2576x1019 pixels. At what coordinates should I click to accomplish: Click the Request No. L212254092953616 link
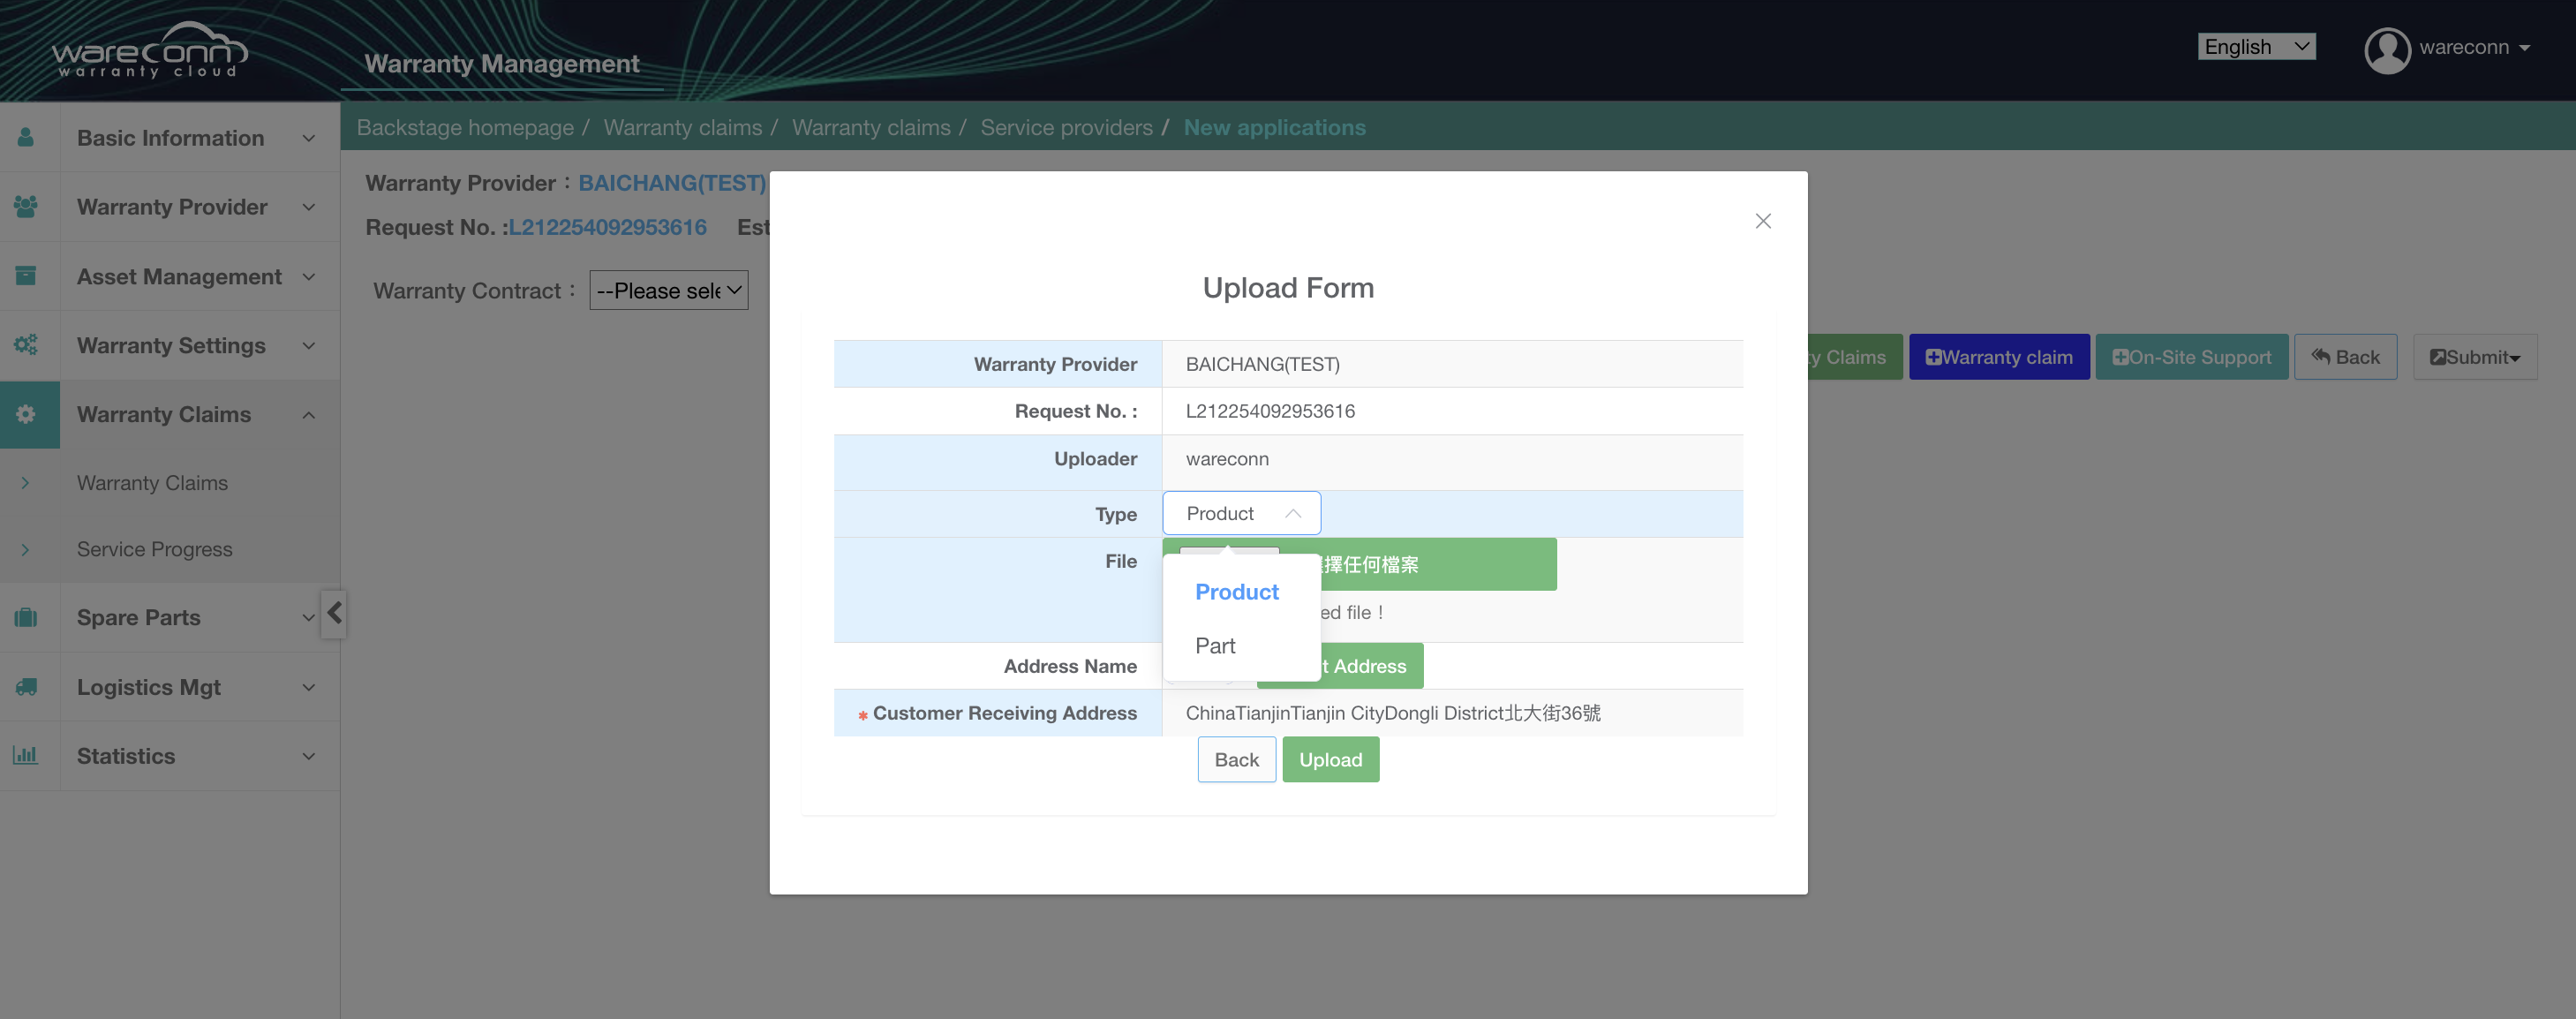pos(607,227)
